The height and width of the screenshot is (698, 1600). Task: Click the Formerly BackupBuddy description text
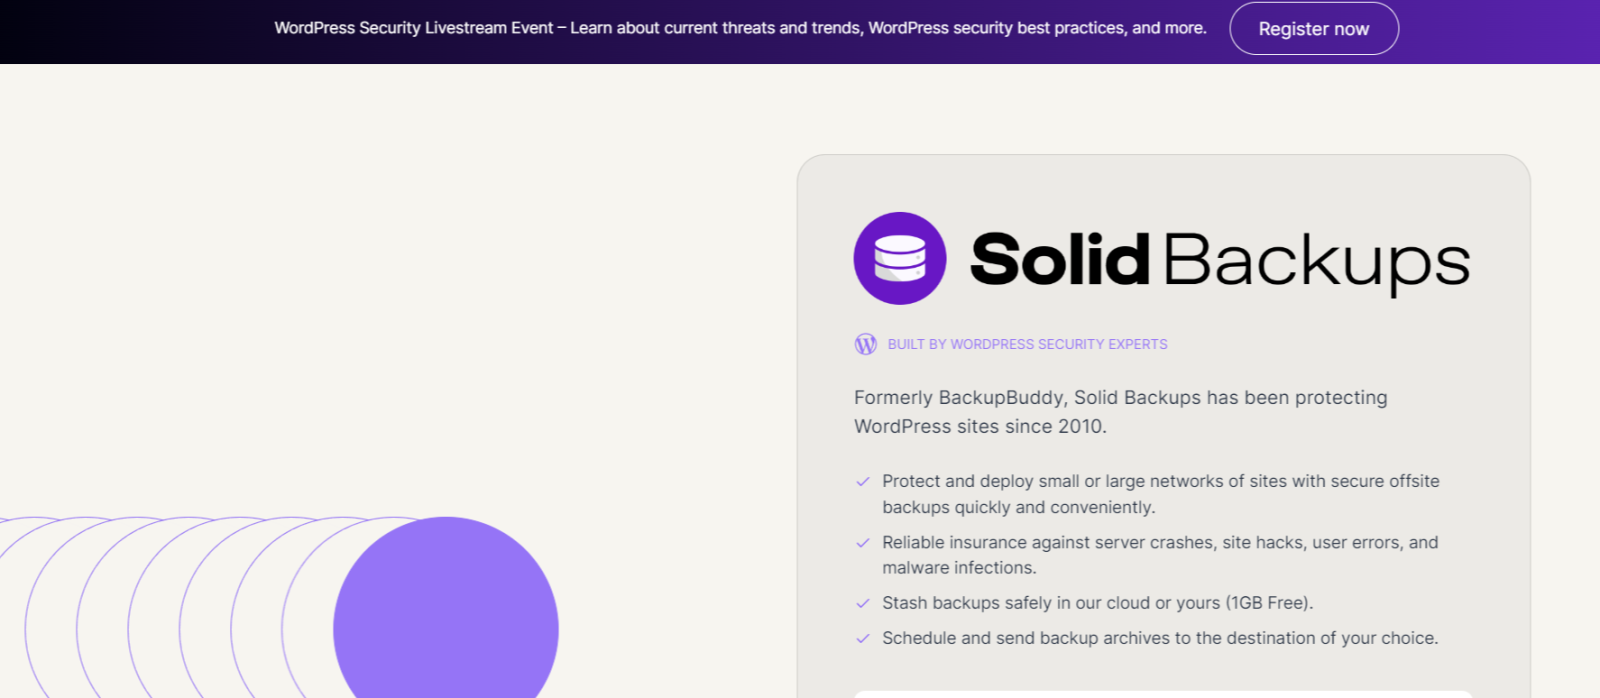click(x=1118, y=411)
